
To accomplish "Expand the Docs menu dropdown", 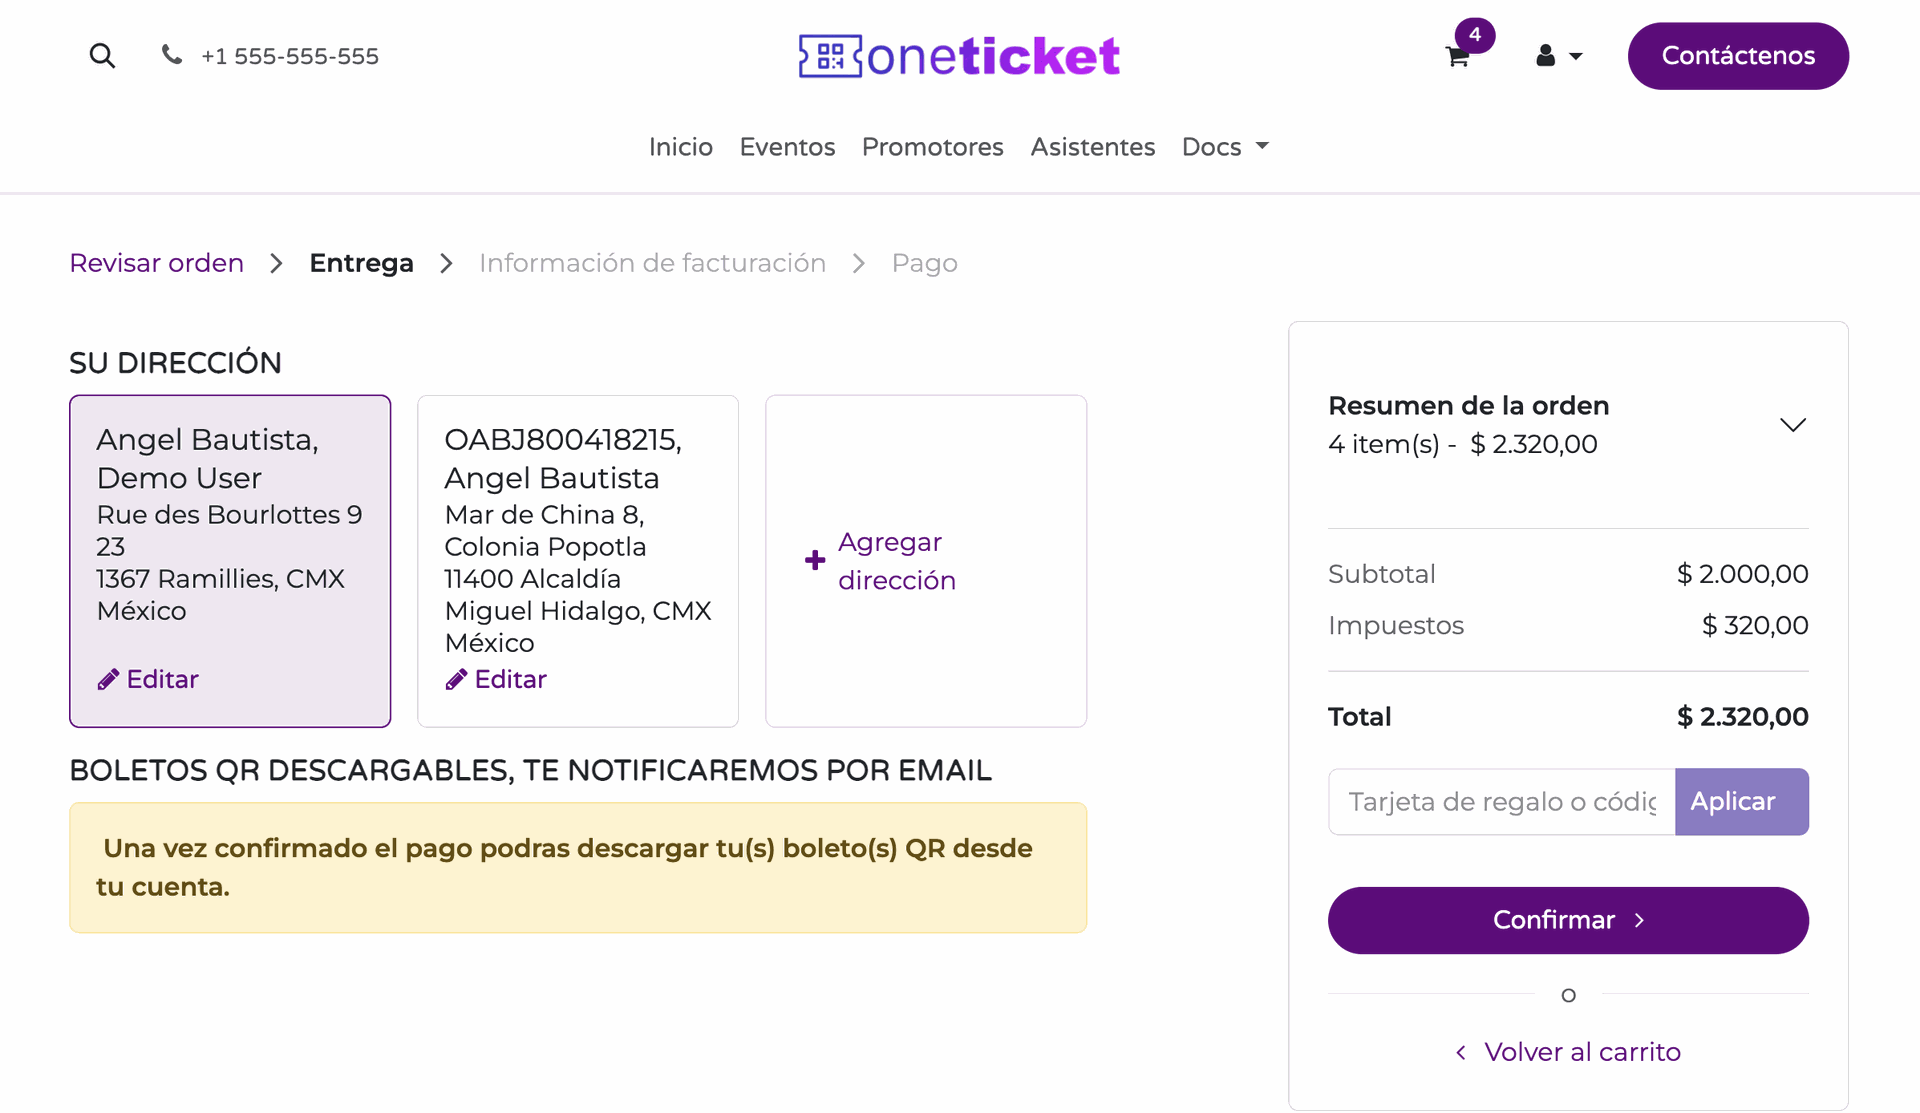I will (x=1225, y=147).
